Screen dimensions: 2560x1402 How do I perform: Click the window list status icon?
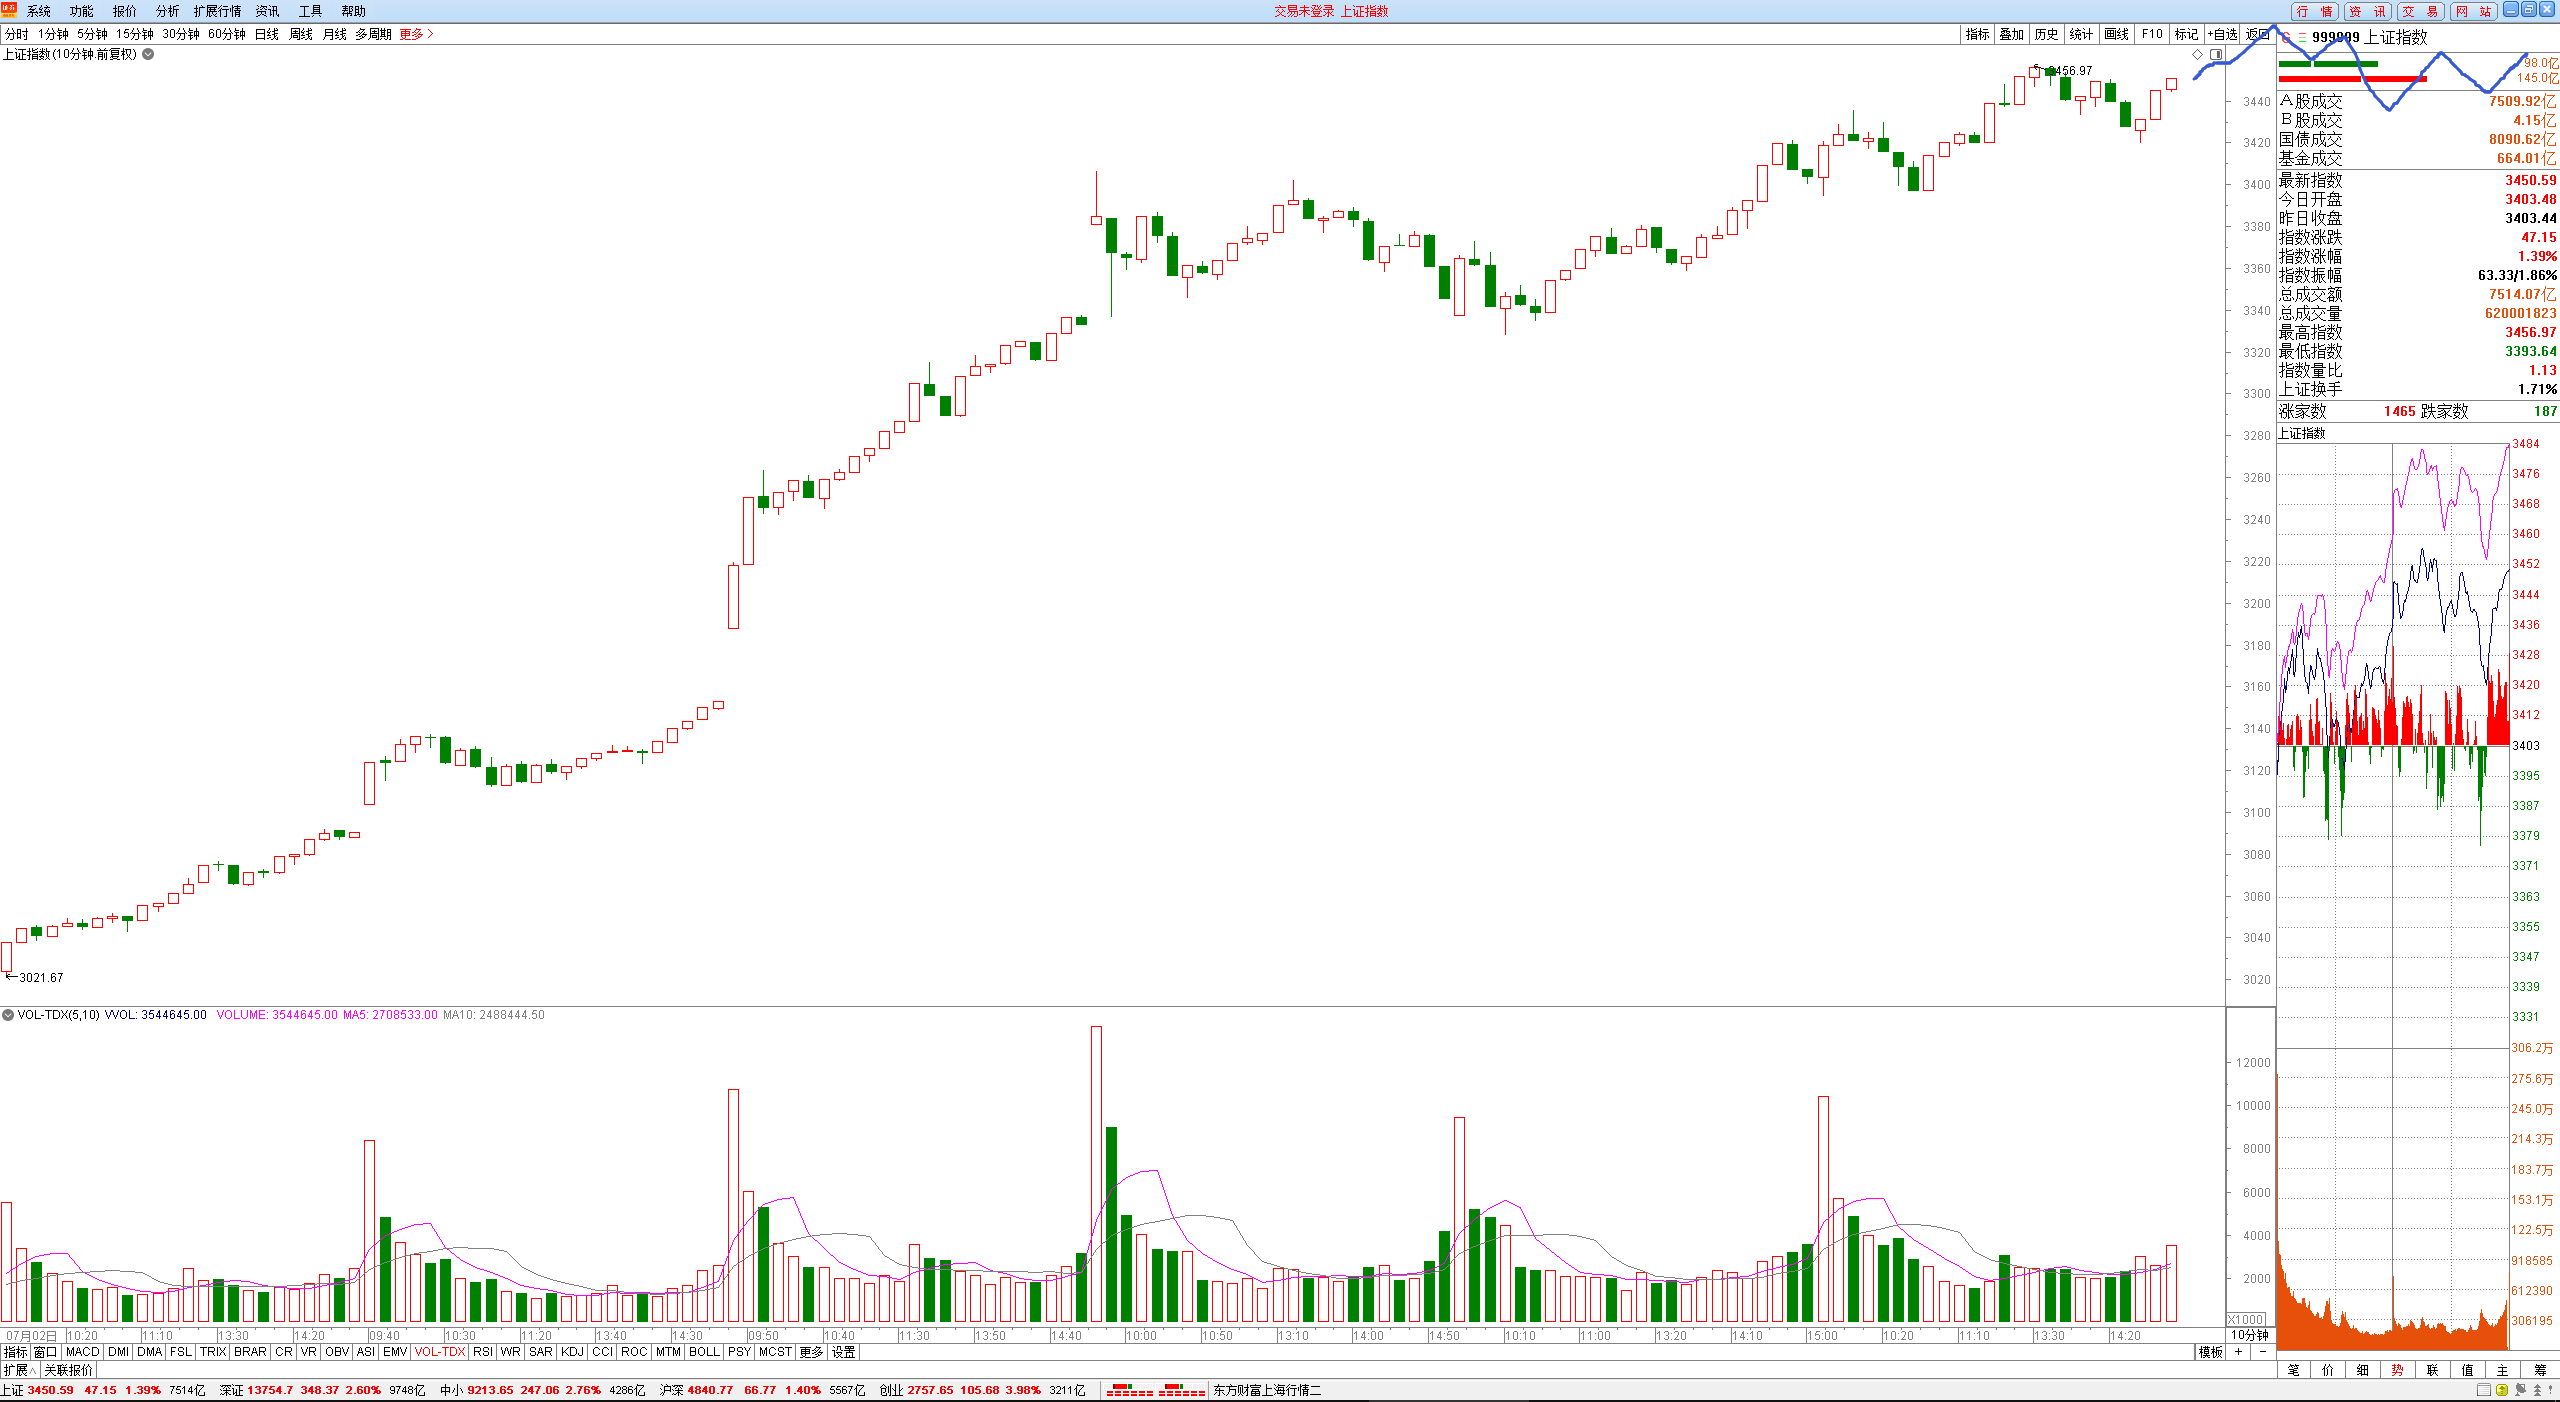click(2483, 1390)
